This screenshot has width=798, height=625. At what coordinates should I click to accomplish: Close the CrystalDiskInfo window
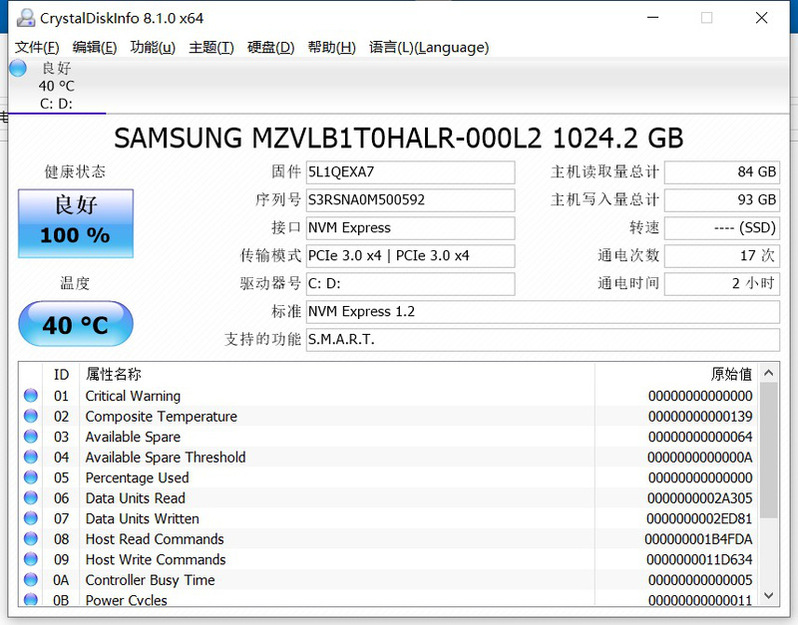tap(761, 18)
